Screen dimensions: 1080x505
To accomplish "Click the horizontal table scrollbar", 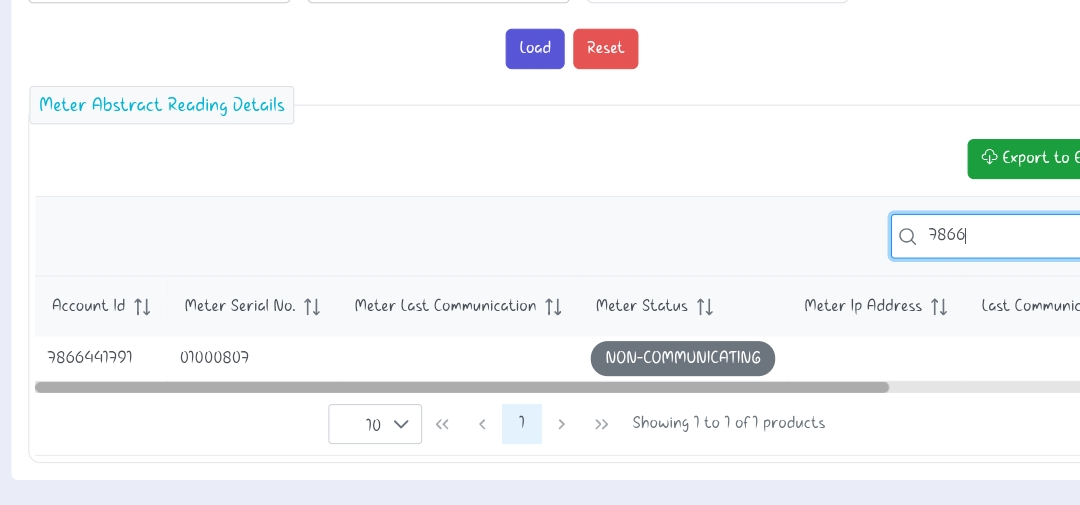I will coord(461,387).
